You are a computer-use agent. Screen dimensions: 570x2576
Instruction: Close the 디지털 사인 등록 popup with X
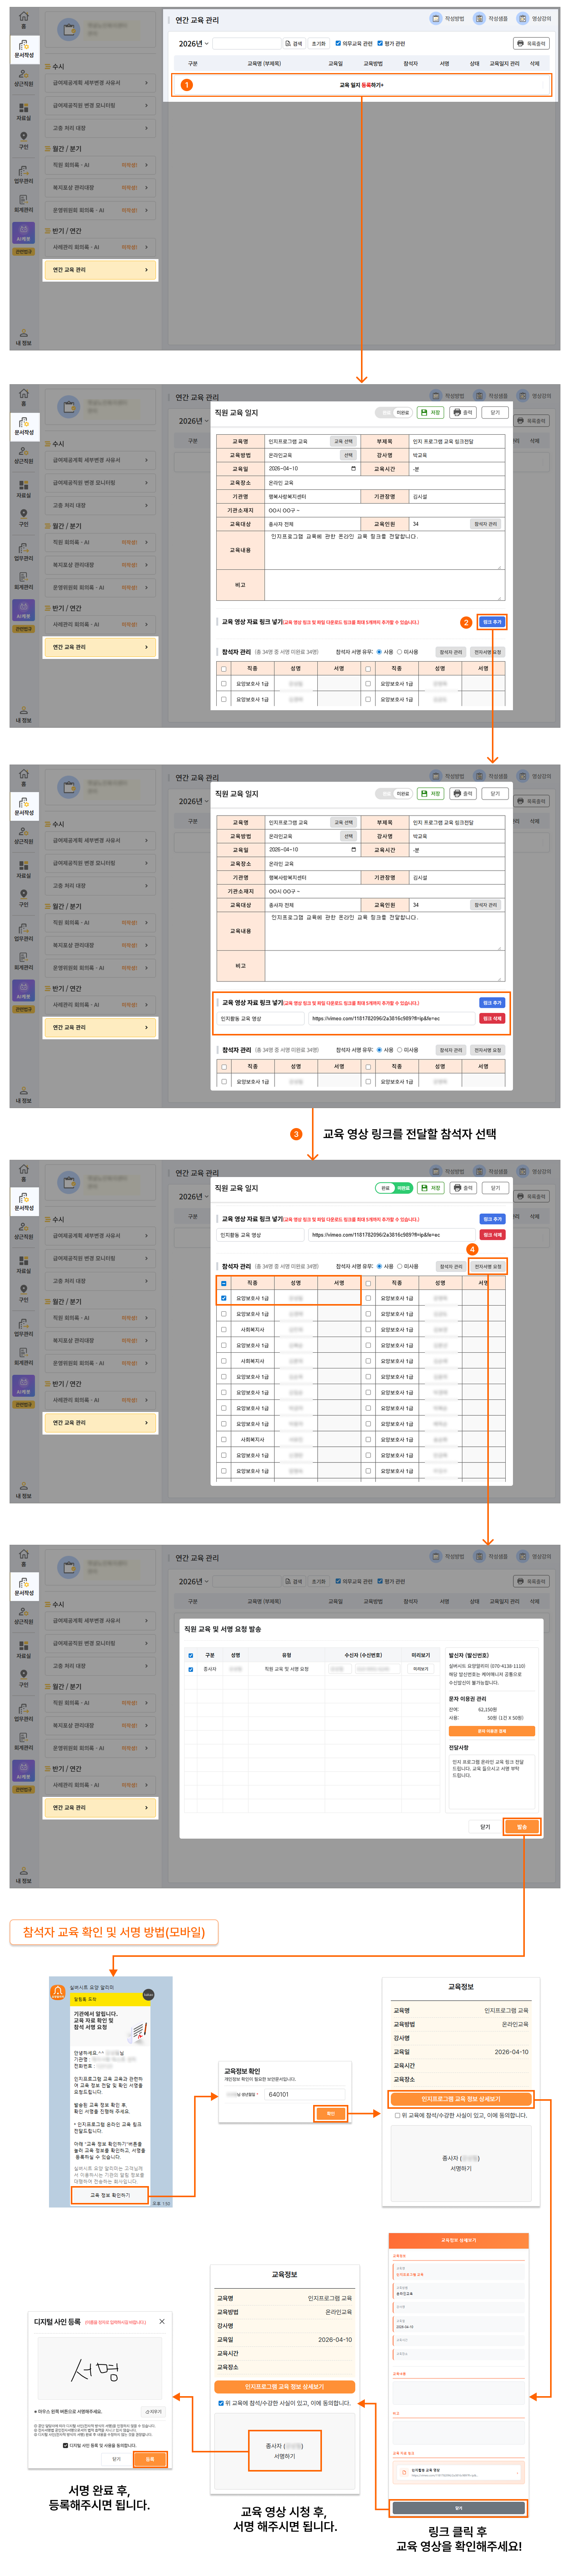[162, 2321]
